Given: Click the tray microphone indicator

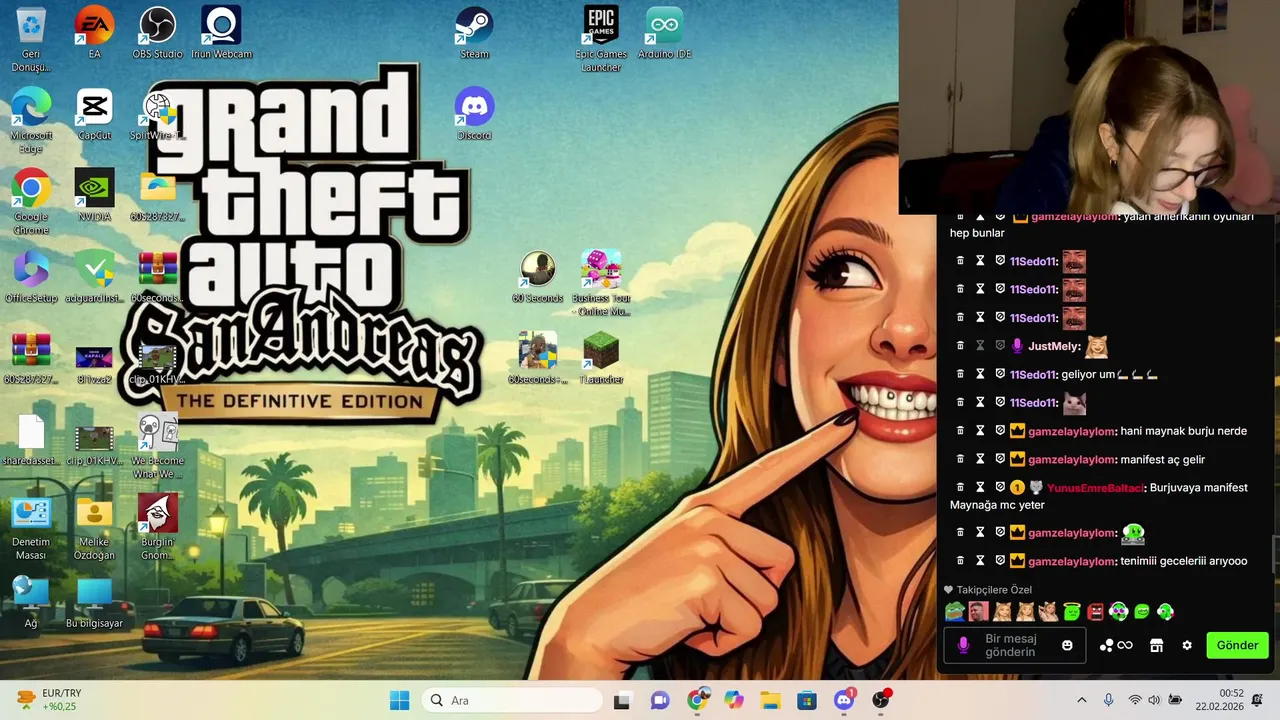Looking at the screenshot, I should click(1108, 700).
